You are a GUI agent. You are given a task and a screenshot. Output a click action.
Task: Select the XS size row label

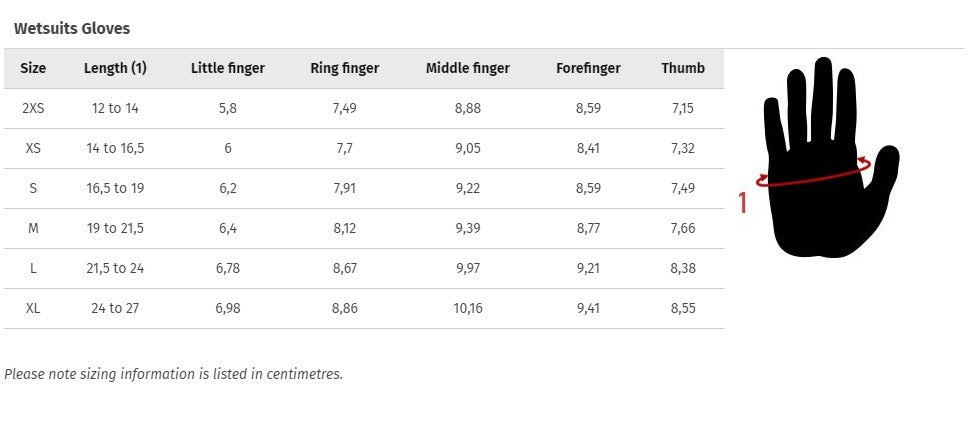click(x=33, y=148)
